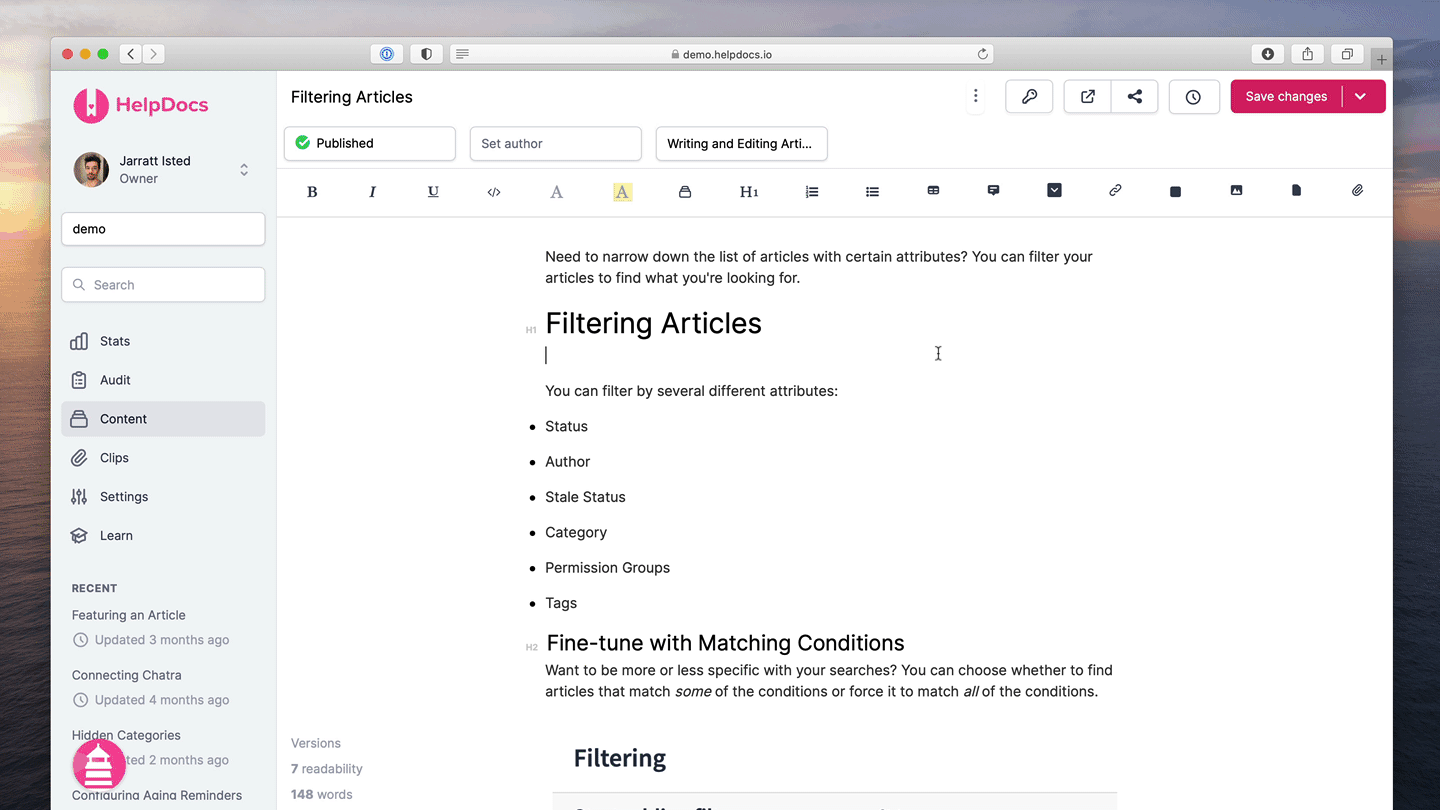Screen dimensions: 1440x810
Task: Insert a collapsible dropdown block
Action: (1054, 190)
